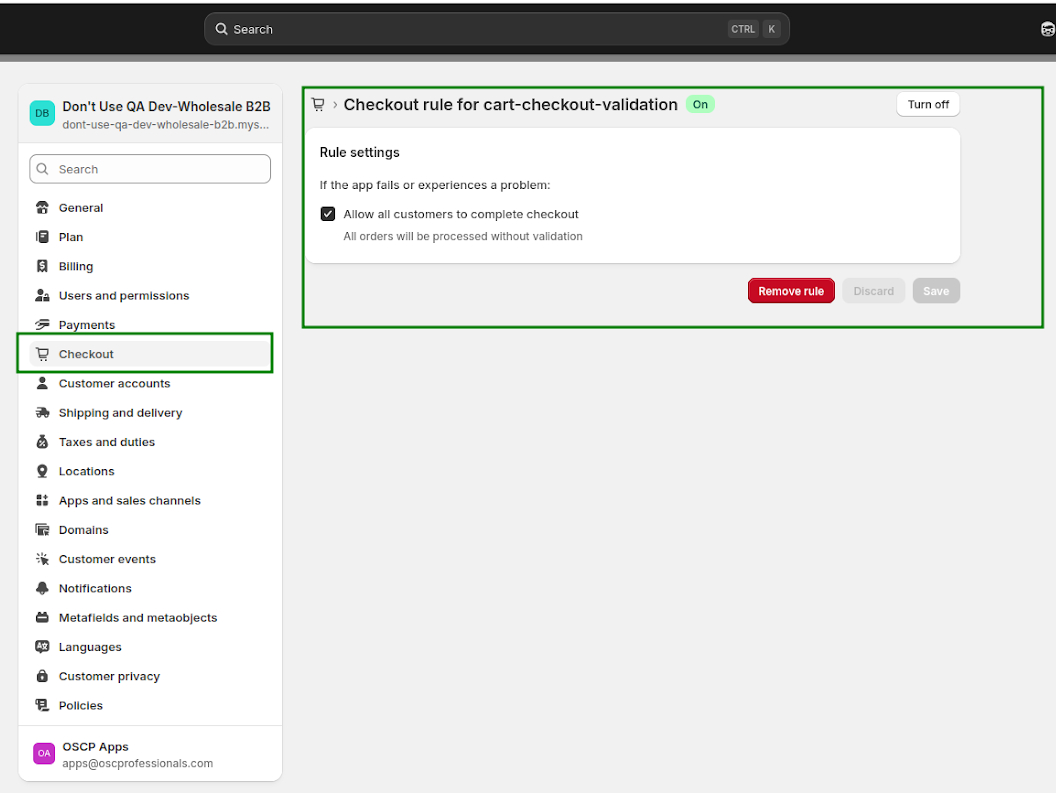Click the Notifications bell icon
The height and width of the screenshot is (793, 1056).
(42, 588)
